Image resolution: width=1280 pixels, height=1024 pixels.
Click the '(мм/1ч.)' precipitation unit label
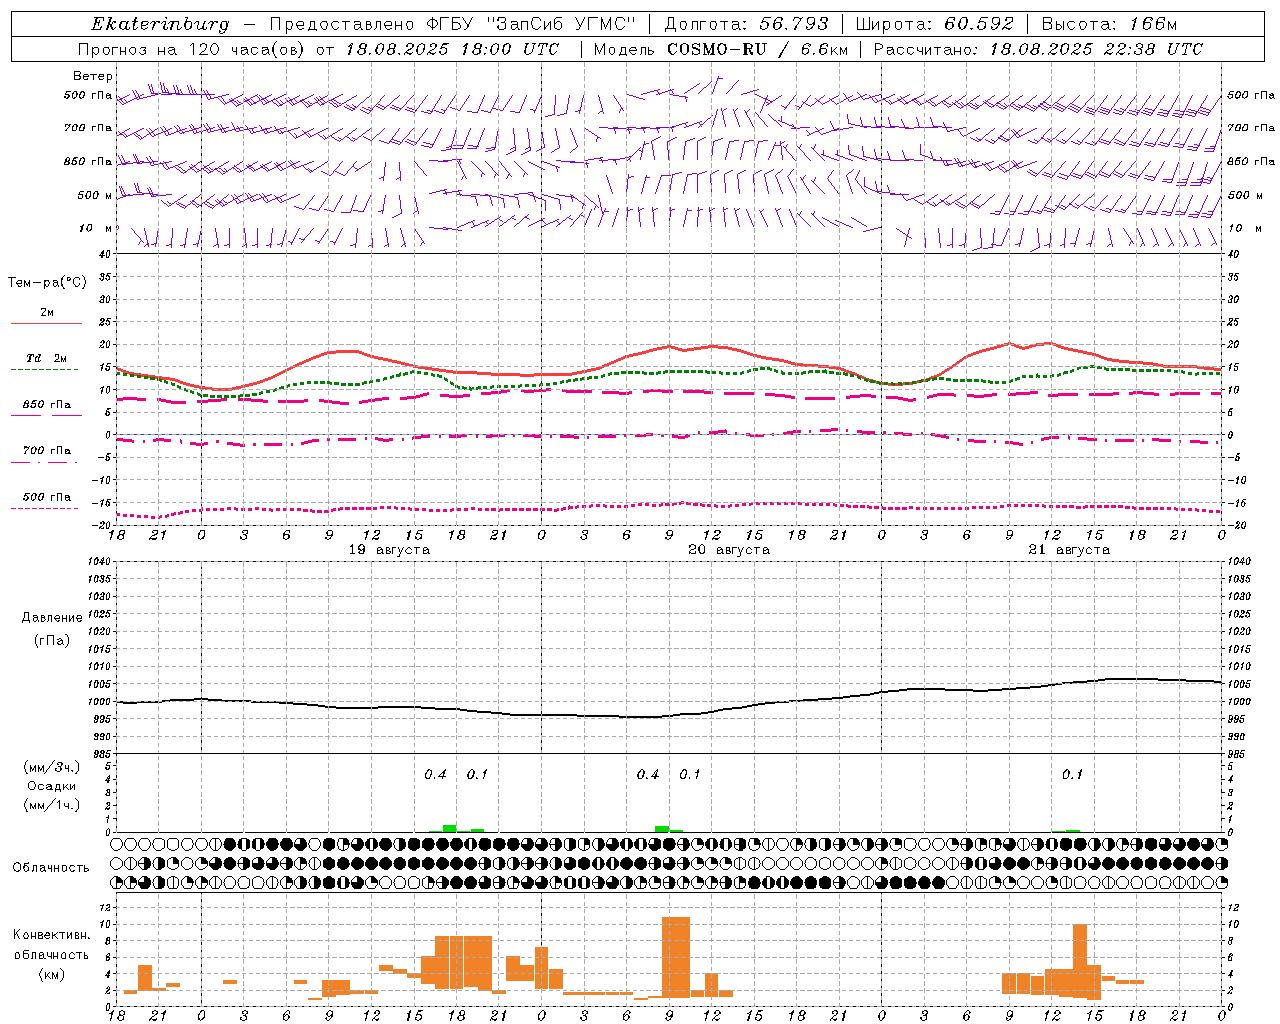(x=52, y=805)
